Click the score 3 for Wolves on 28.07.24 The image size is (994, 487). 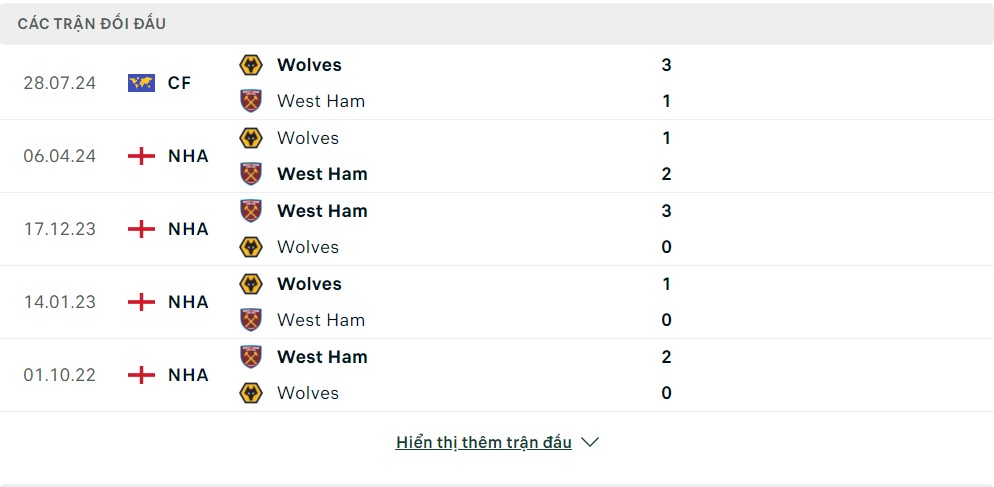(x=666, y=65)
